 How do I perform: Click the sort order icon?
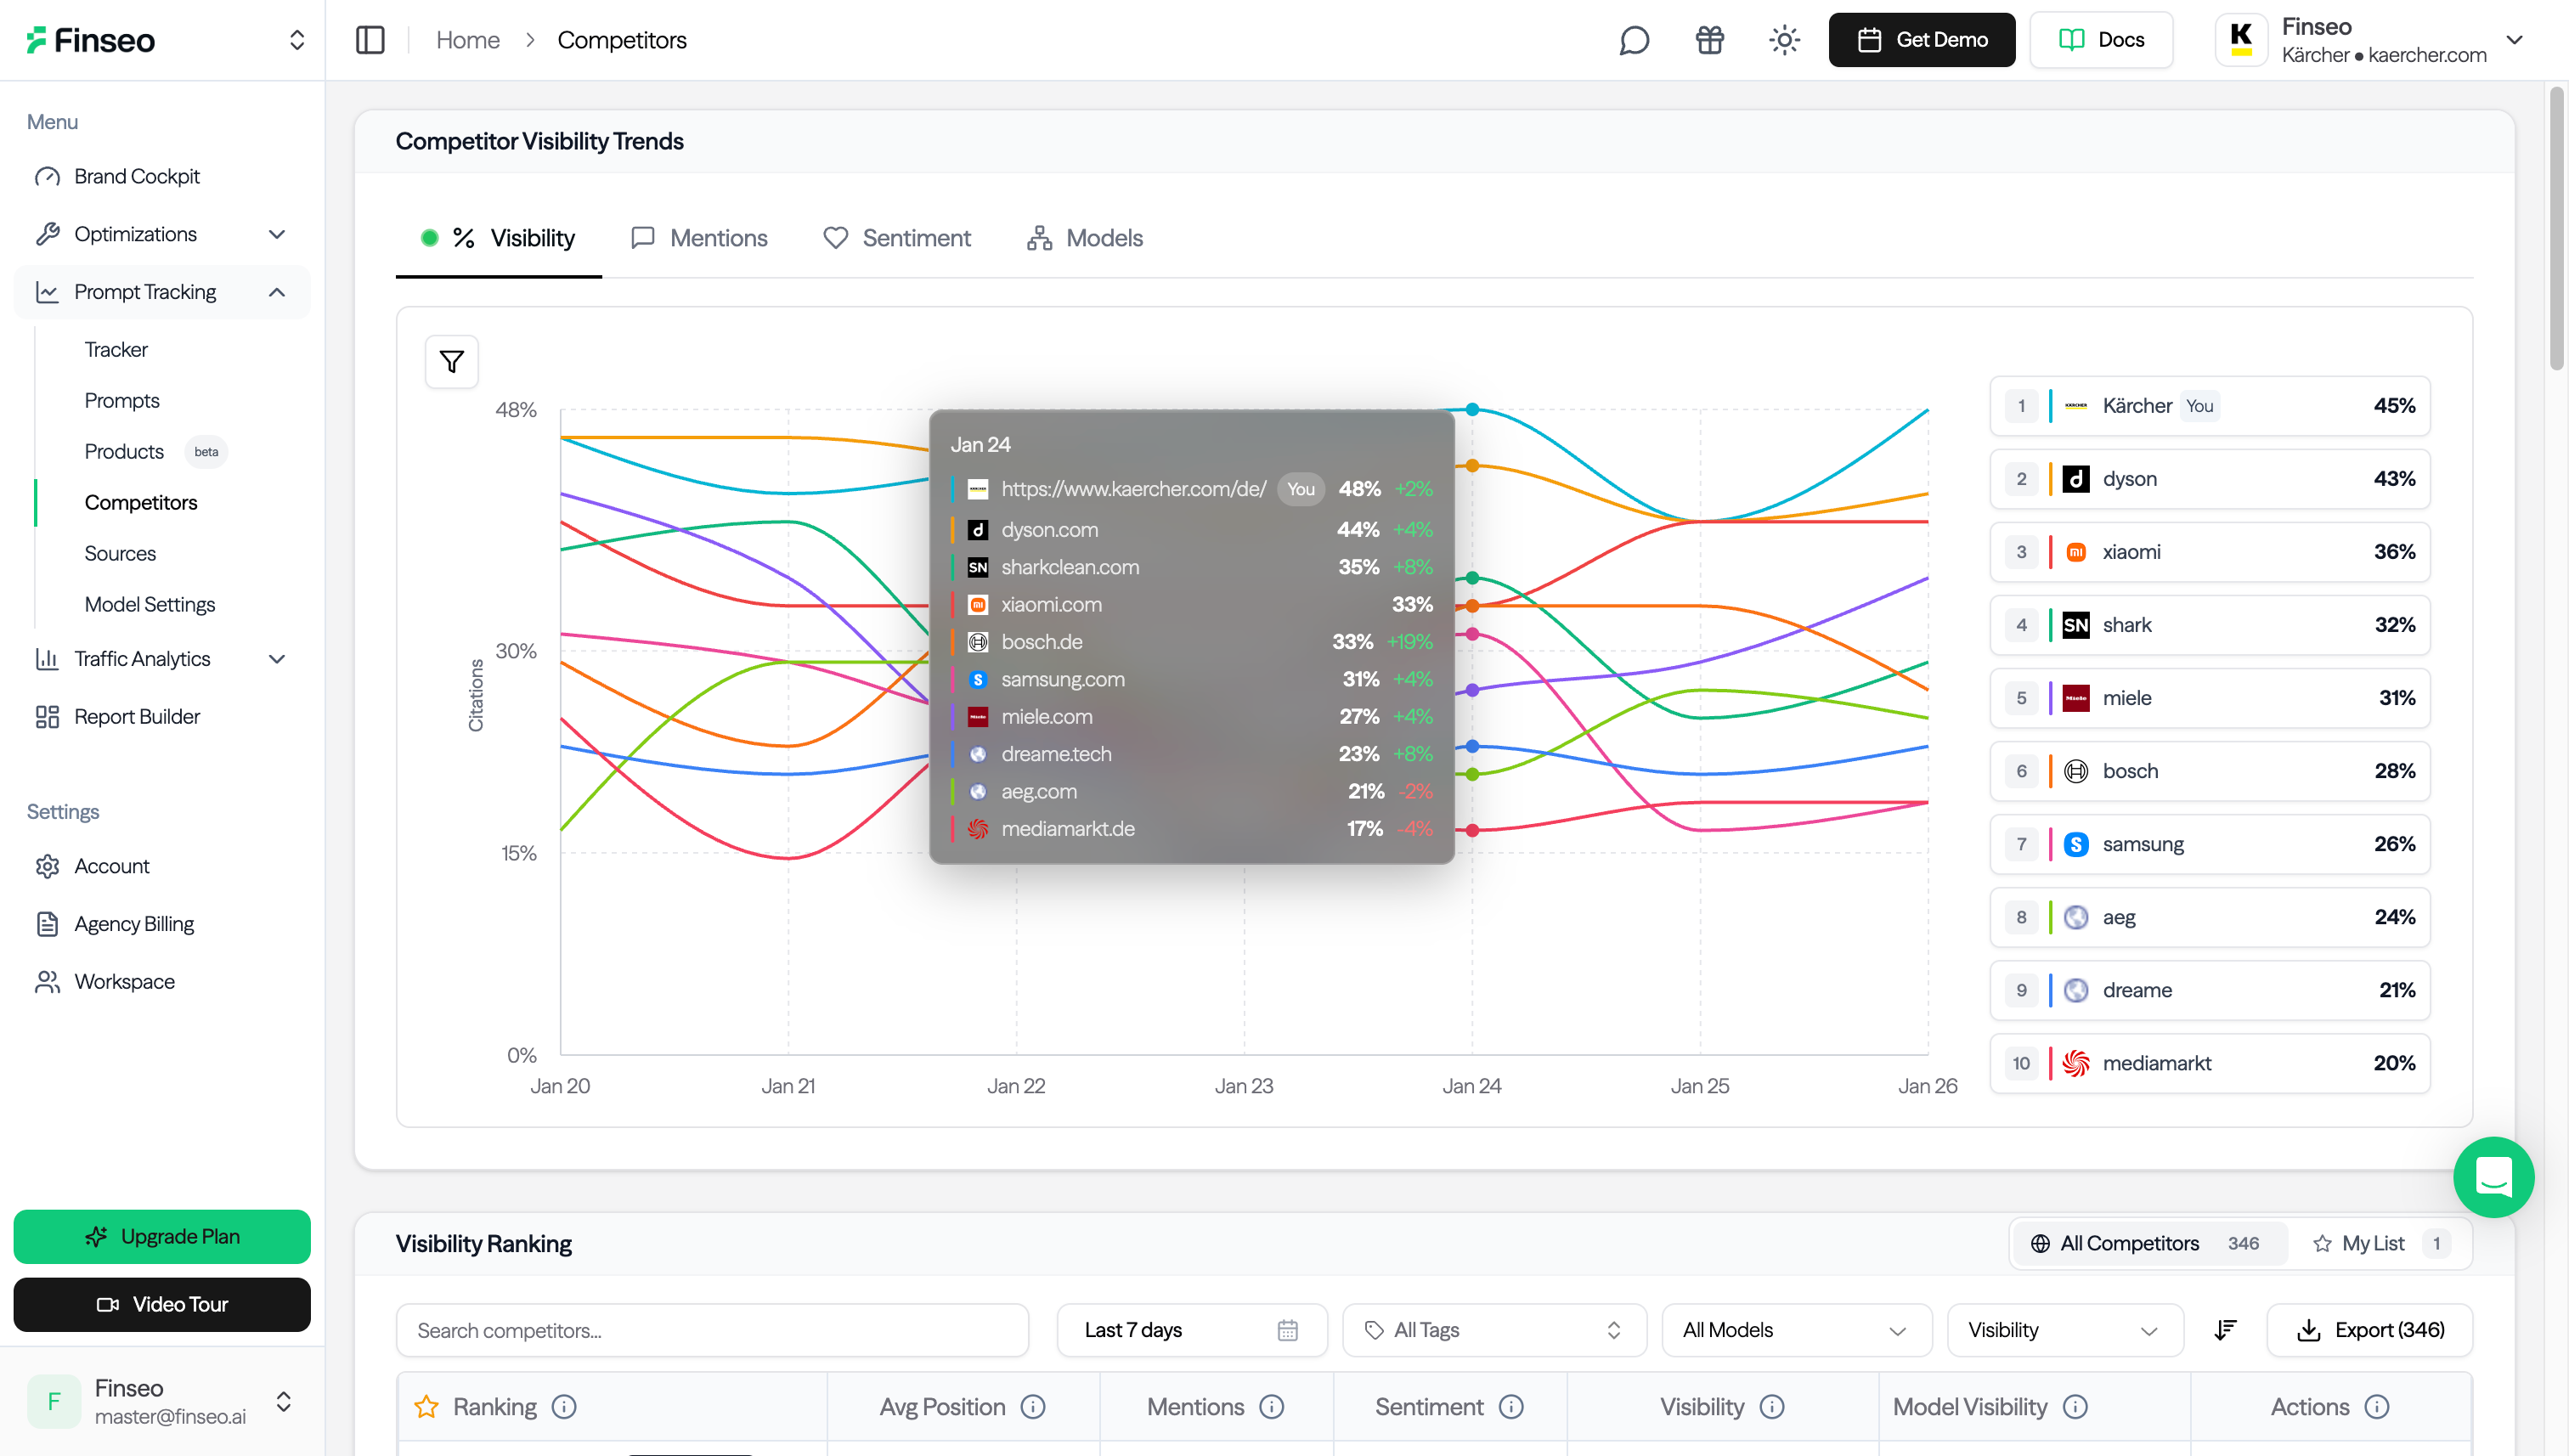2225,1330
